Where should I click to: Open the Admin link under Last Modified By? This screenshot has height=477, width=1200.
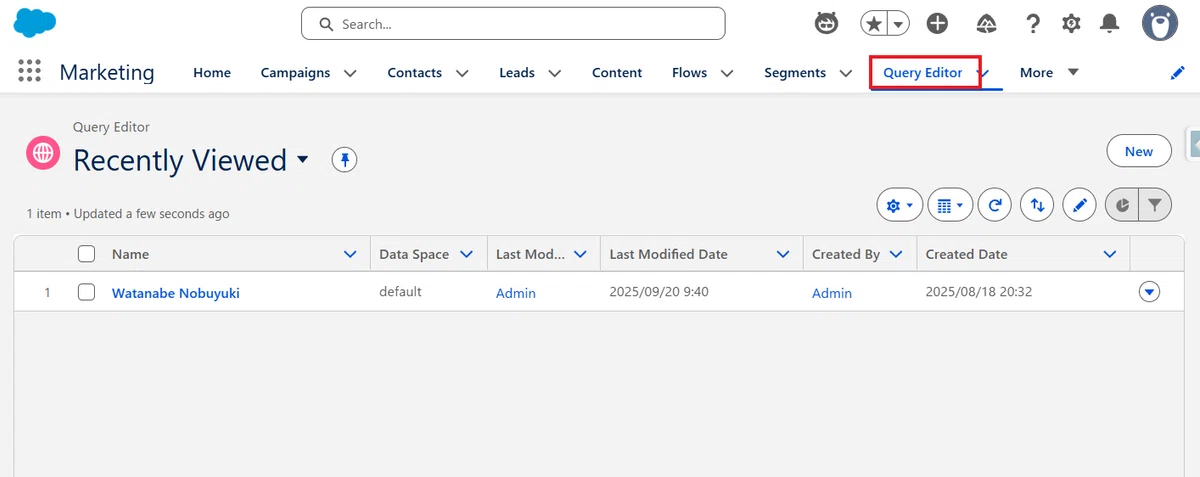click(516, 293)
